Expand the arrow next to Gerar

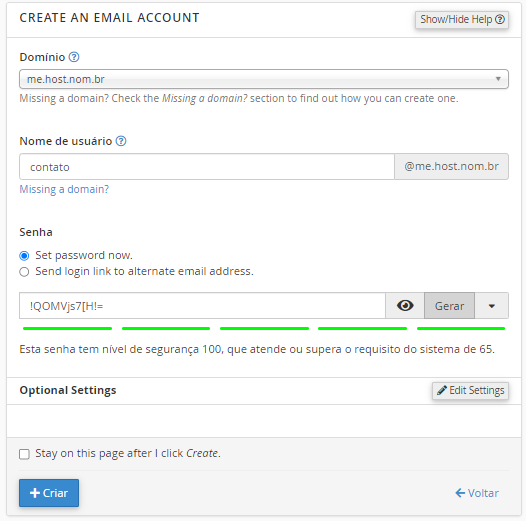tap(491, 306)
